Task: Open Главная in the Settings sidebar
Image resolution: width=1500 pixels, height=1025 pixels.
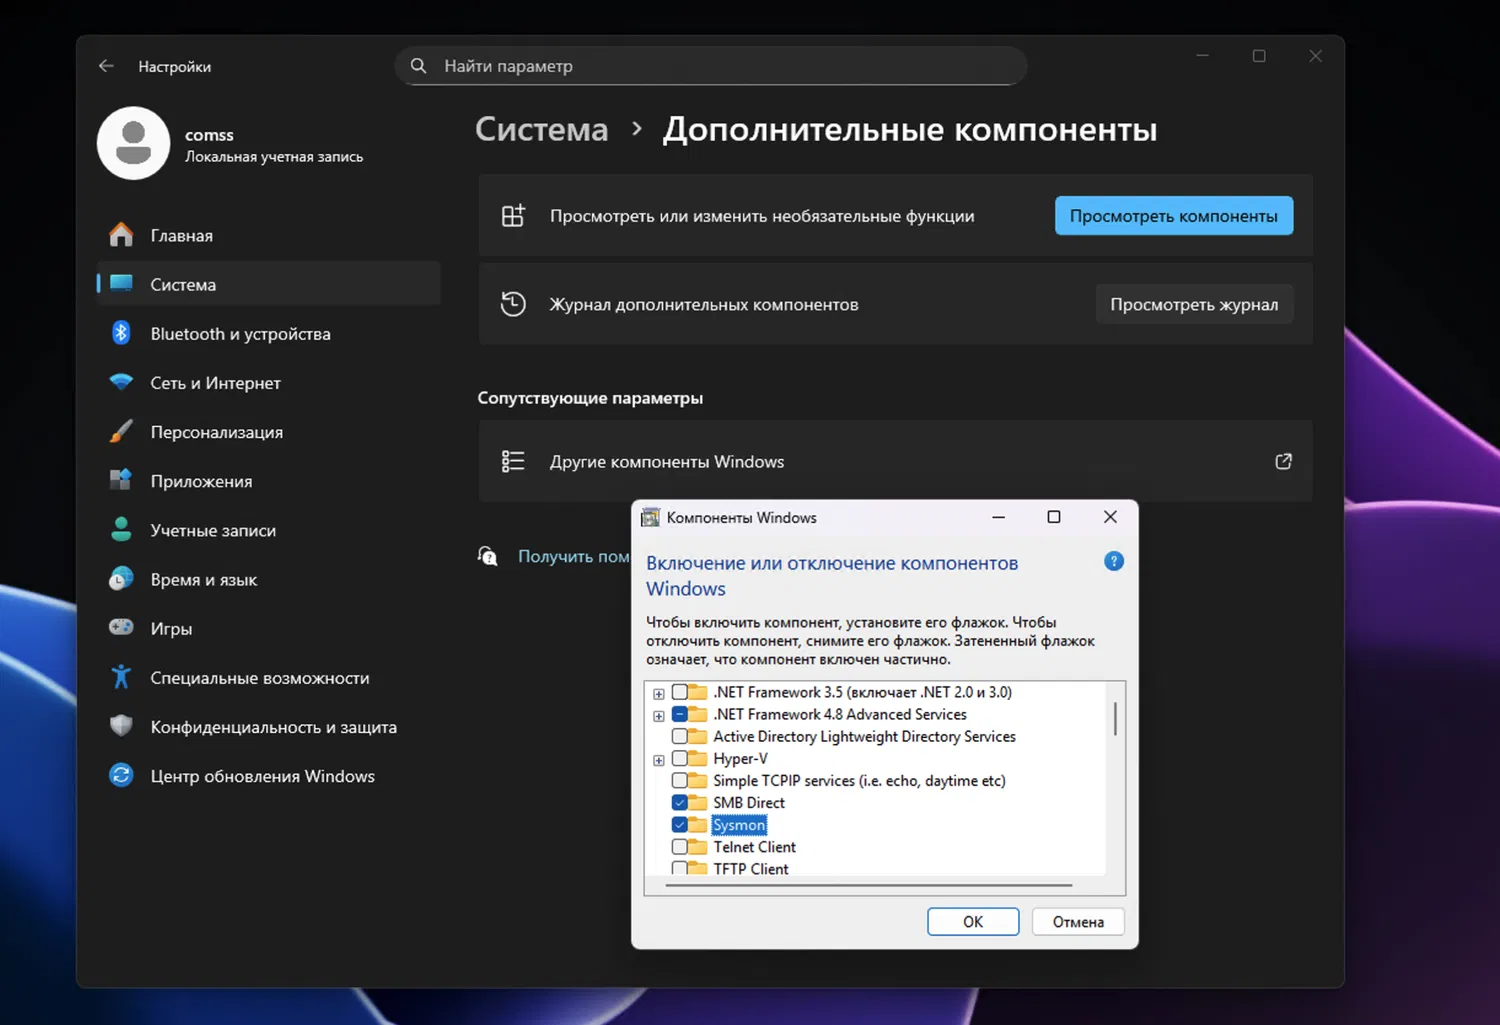Action: (x=268, y=235)
